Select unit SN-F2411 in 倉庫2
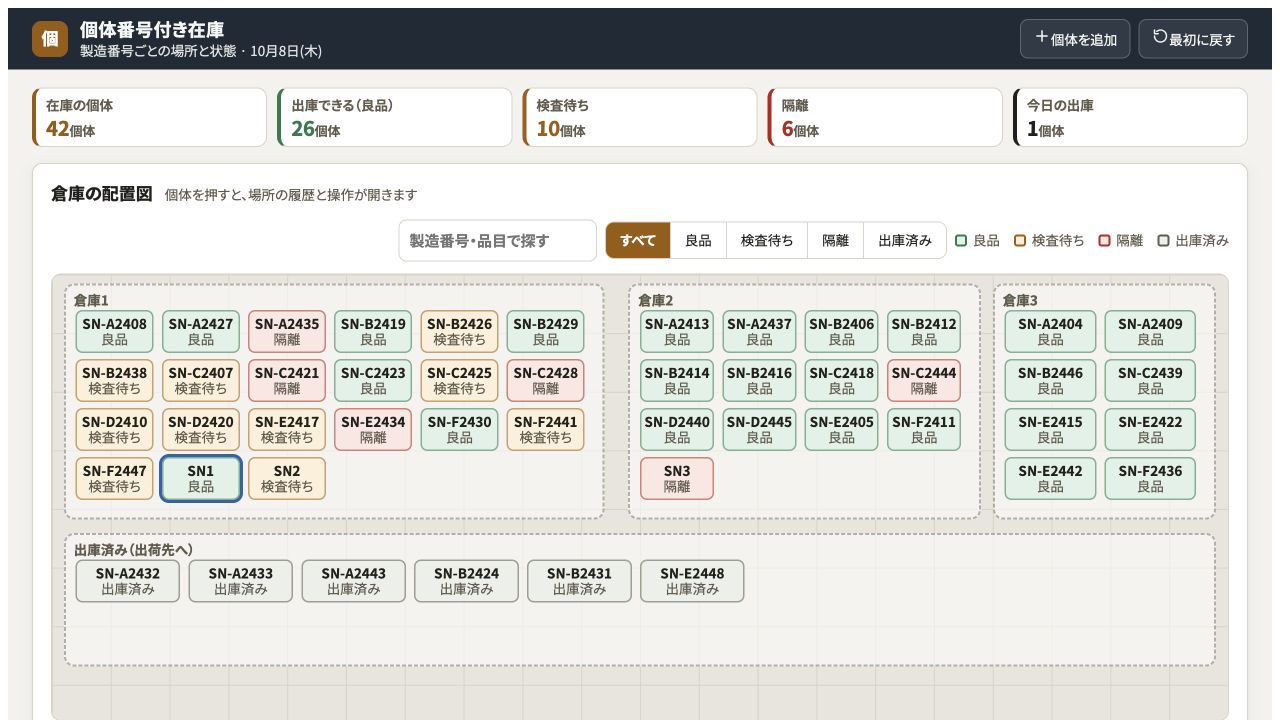1280x720 pixels. [924, 429]
